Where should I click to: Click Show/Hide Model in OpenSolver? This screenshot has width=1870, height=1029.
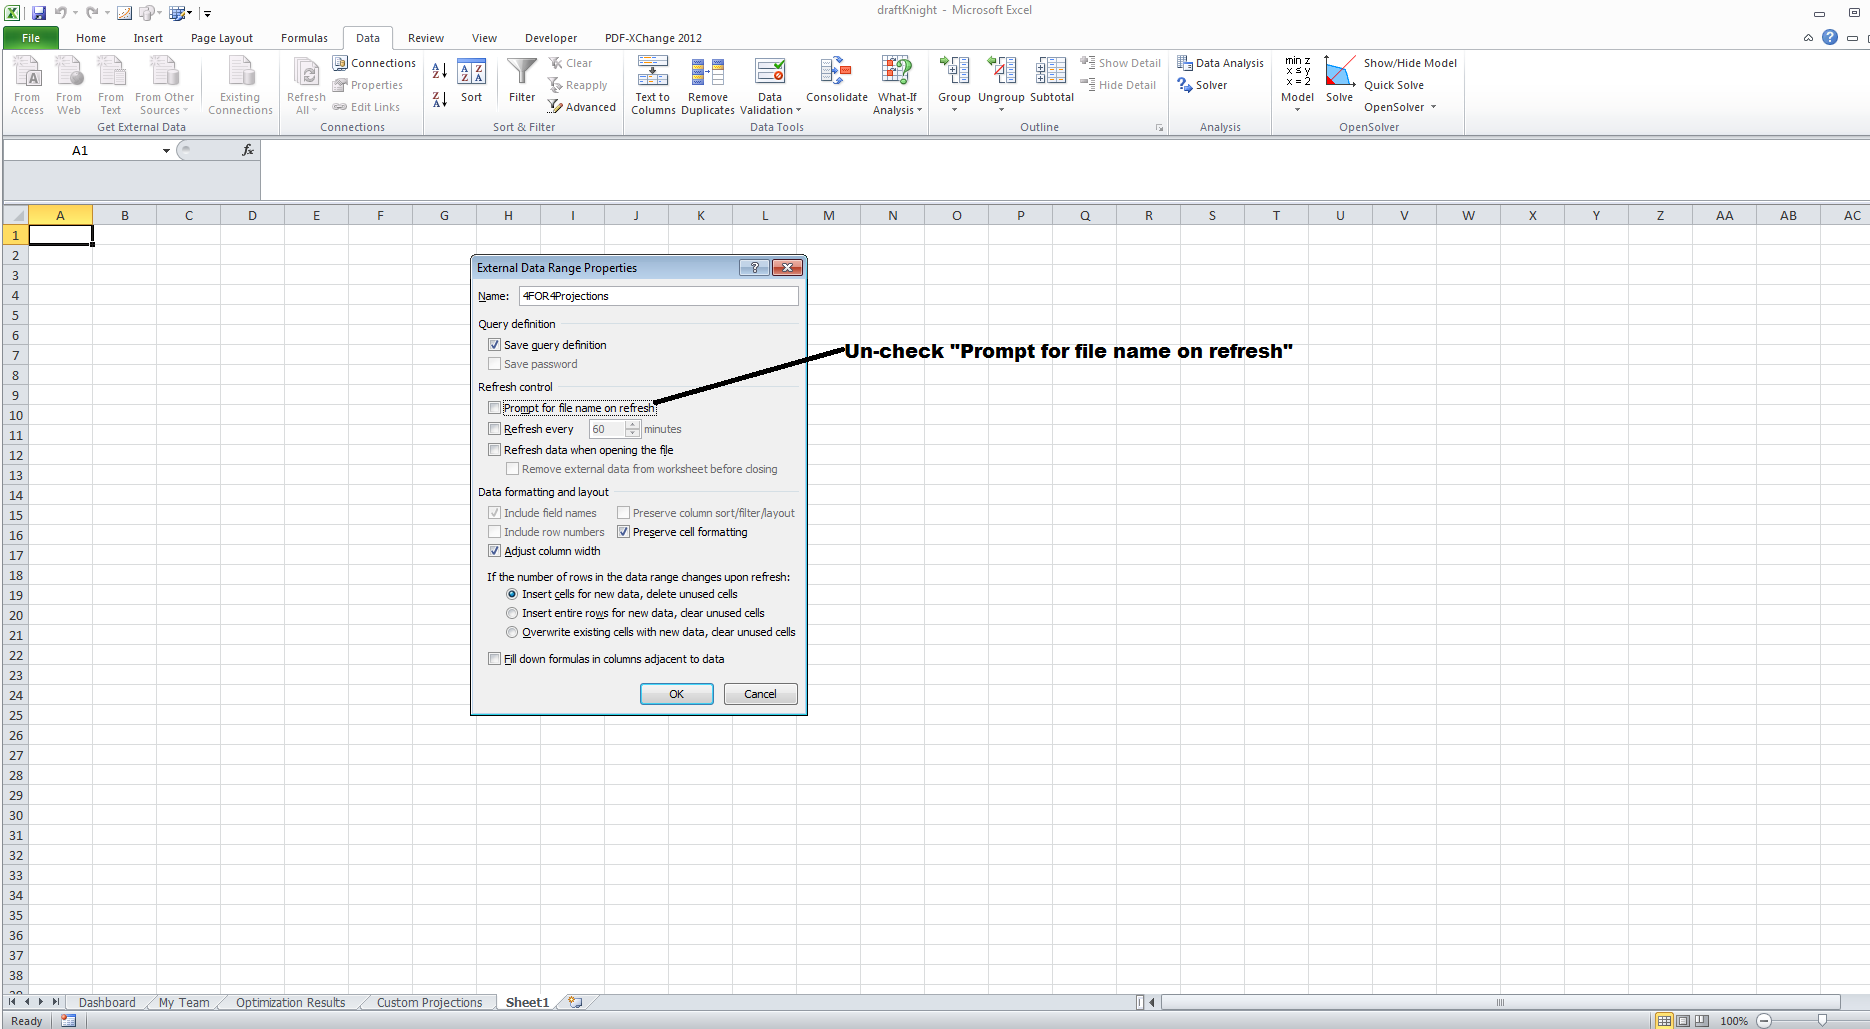1410,63
